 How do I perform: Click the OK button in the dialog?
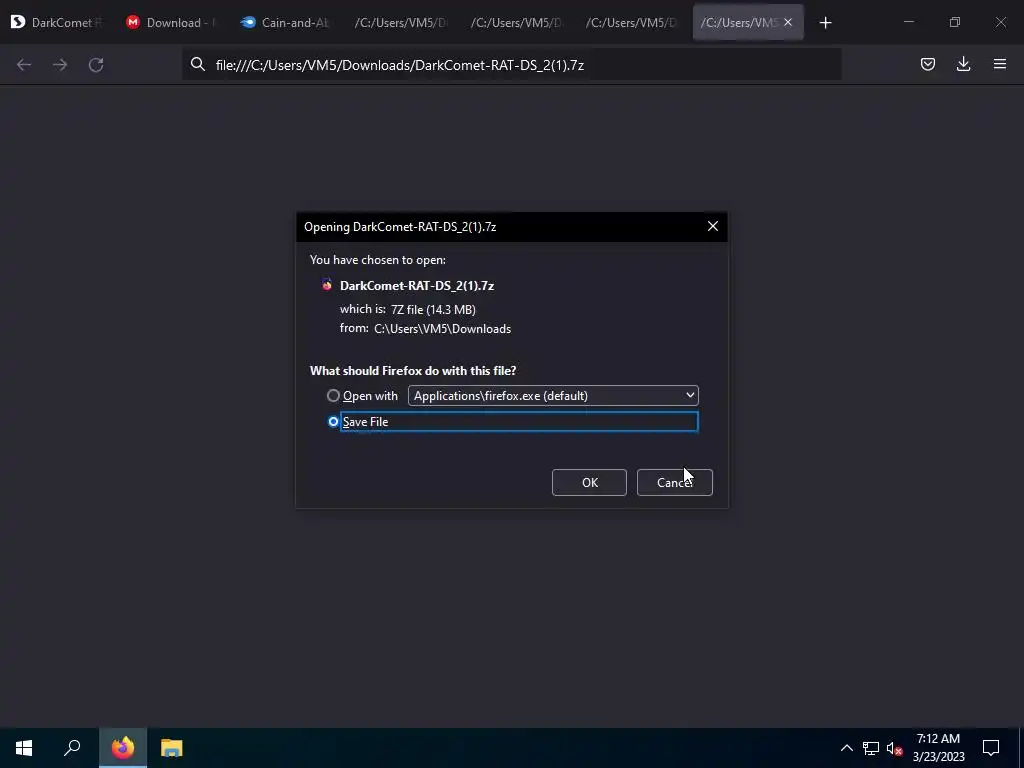(x=589, y=482)
